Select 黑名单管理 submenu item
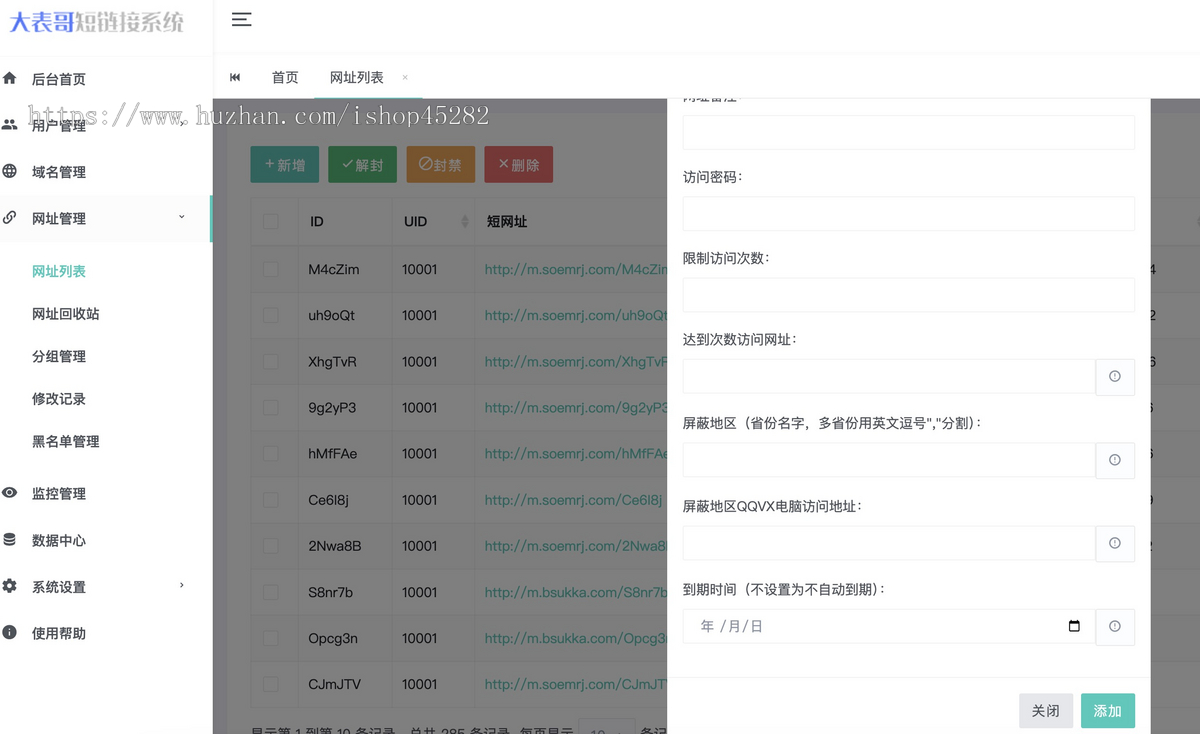The height and width of the screenshot is (734, 1200). pyautogui.click(x=65, y=441)
